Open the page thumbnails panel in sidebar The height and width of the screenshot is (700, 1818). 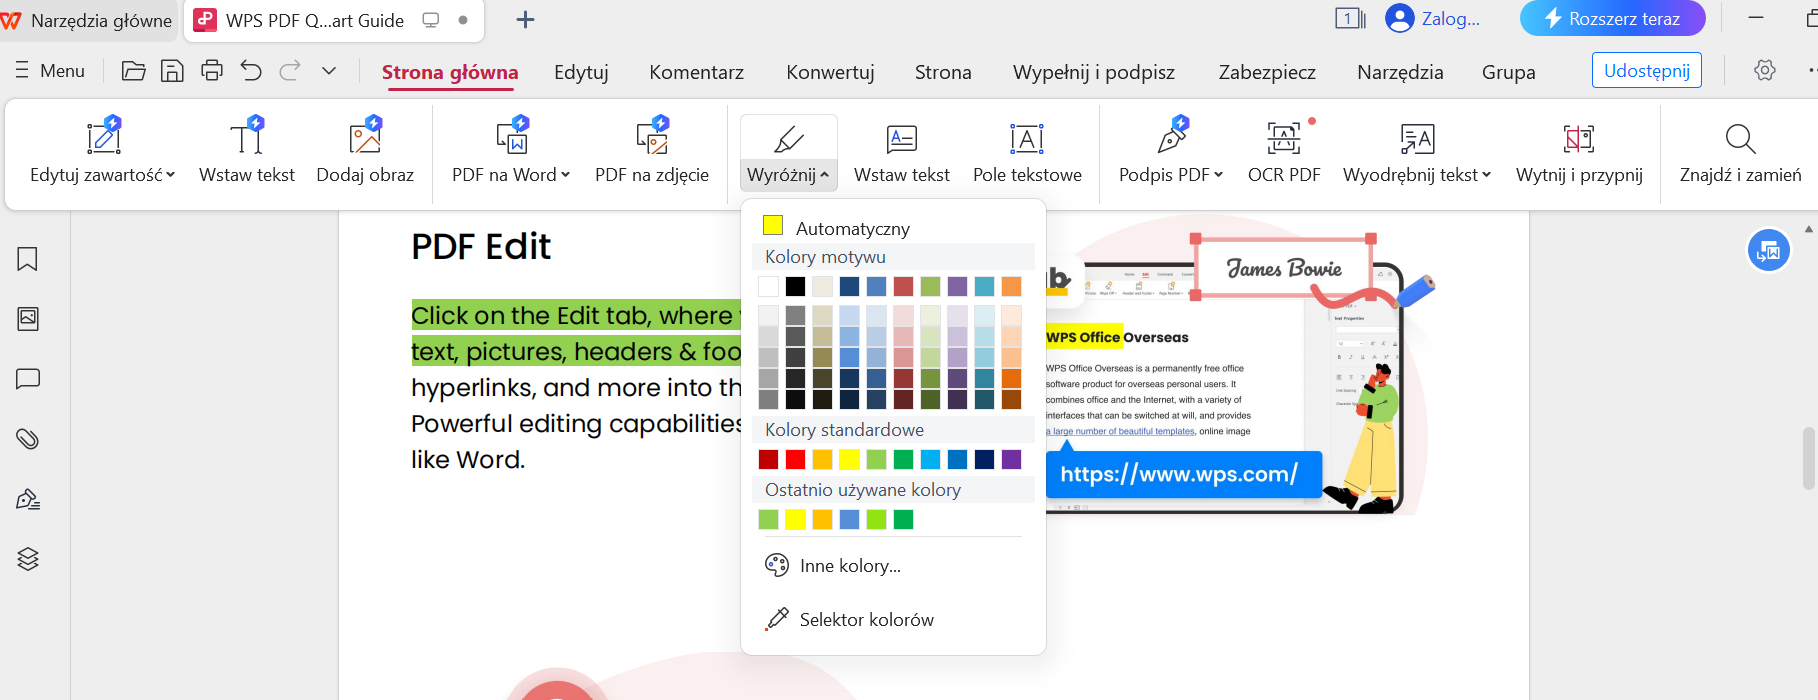pos(28,319)
